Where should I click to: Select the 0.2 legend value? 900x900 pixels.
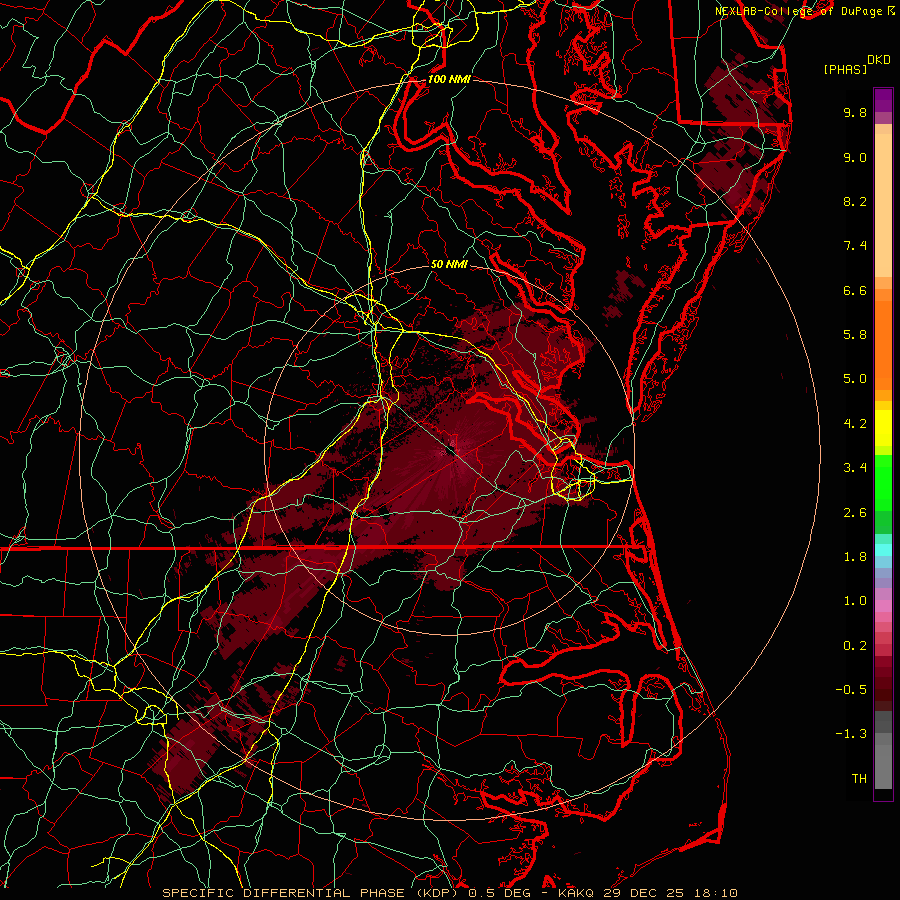coord(855,646)
